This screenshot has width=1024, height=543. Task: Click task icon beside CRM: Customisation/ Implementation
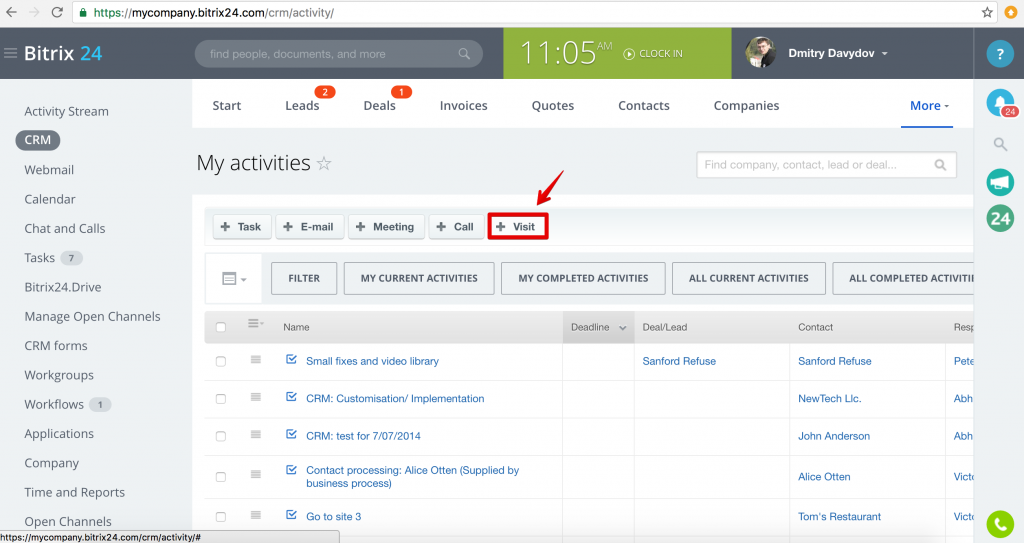pos(291,397)
